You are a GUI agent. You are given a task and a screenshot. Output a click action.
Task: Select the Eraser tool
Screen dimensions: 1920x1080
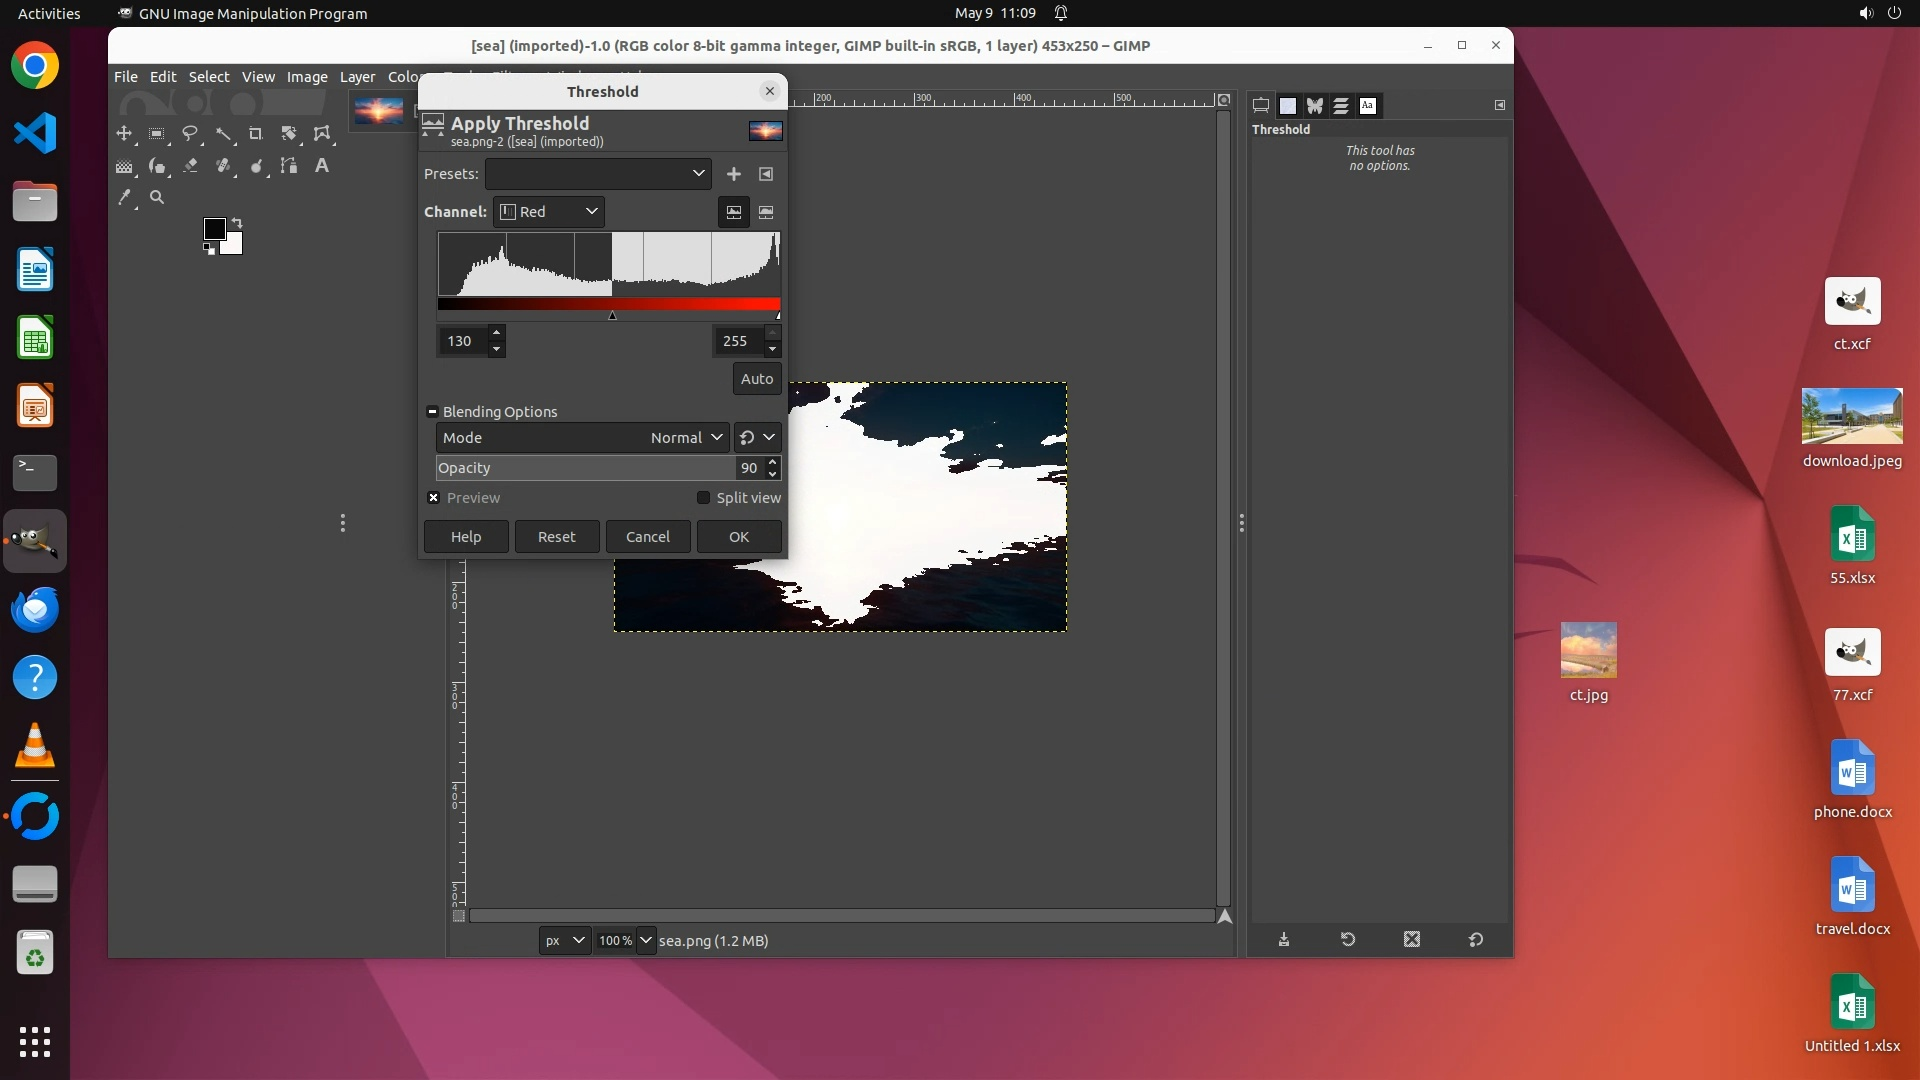click(190, 166)
